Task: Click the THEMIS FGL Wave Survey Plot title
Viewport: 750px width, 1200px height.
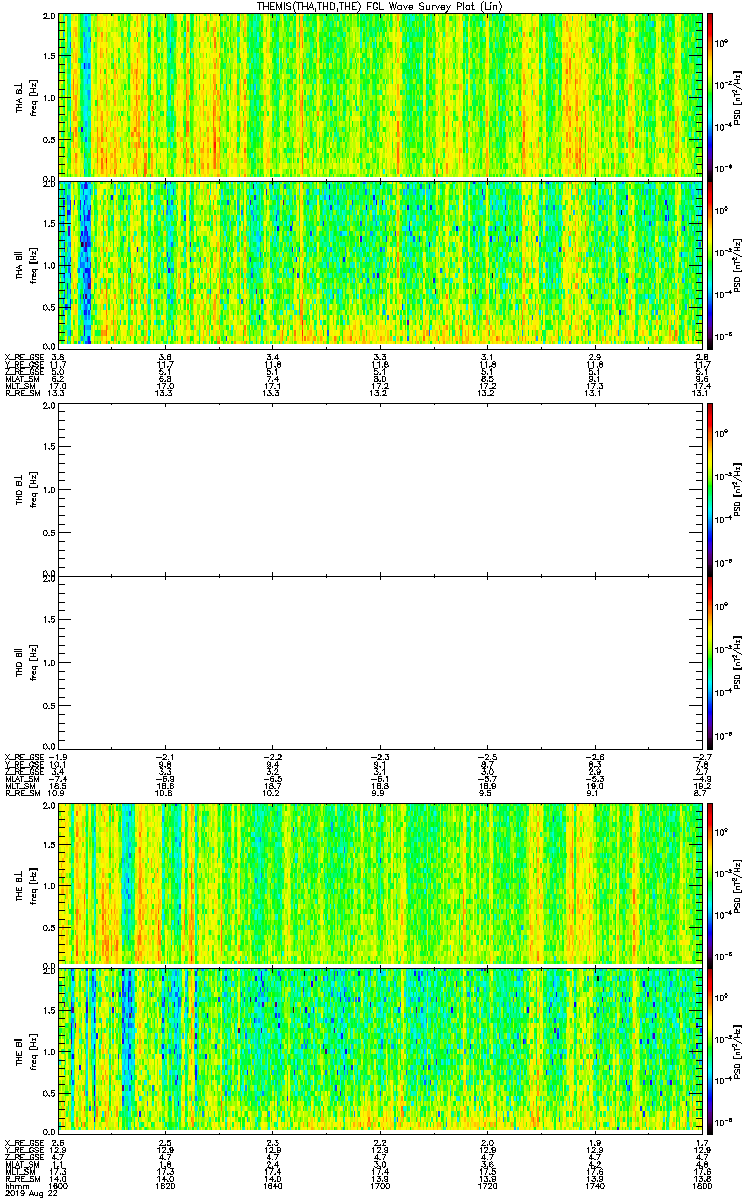Action: click(x=381, y=6)
